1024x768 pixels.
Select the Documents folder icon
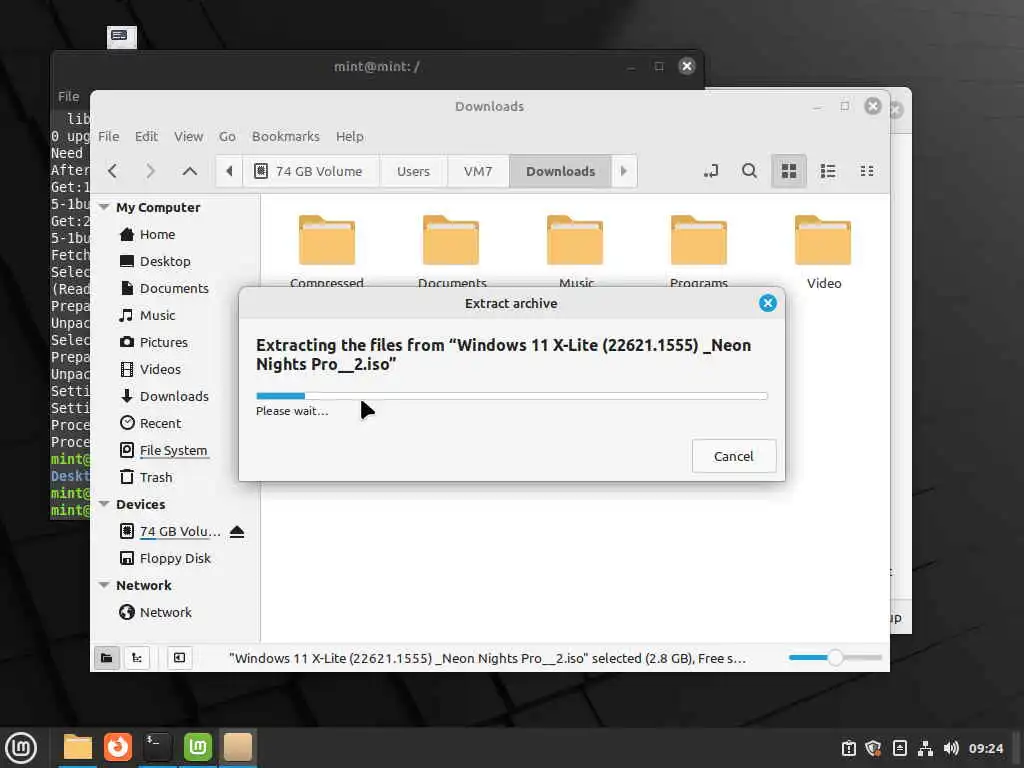(451, 240)
